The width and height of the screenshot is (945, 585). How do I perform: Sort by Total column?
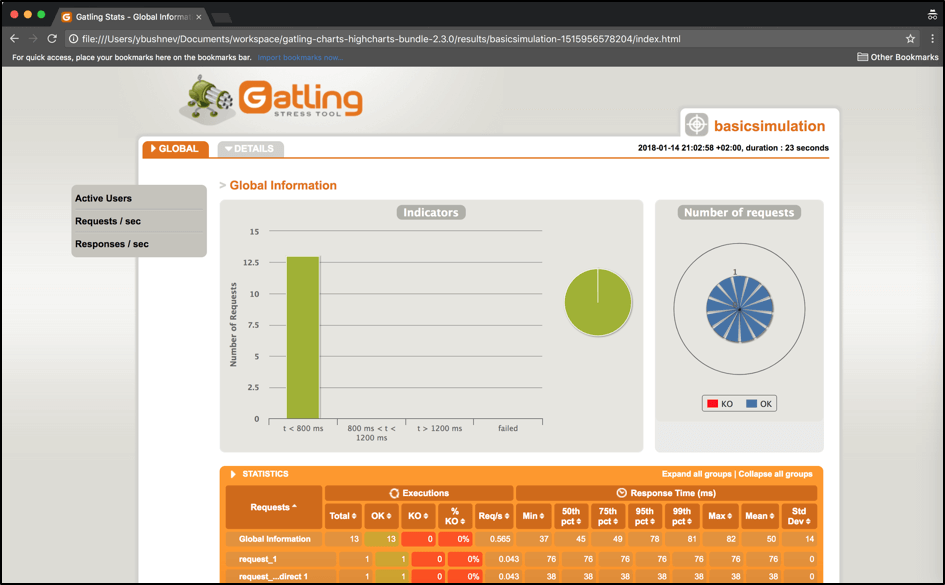pos(343,516)
